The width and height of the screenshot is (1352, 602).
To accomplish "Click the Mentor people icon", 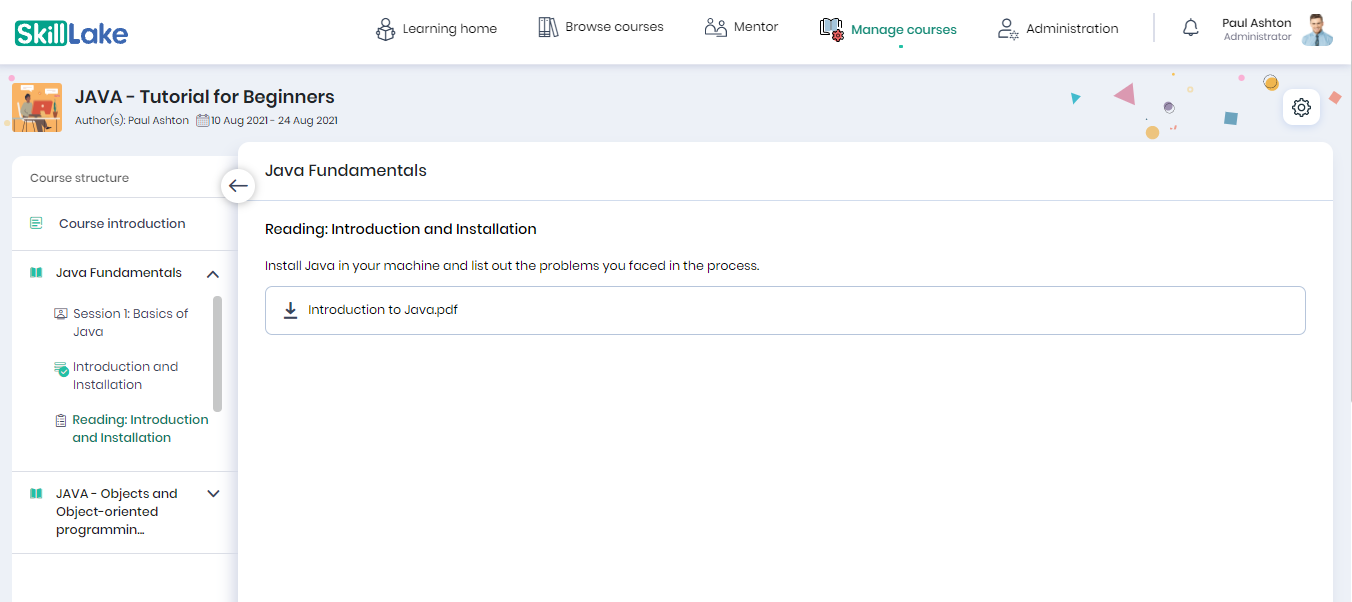I will coord(715,27).
